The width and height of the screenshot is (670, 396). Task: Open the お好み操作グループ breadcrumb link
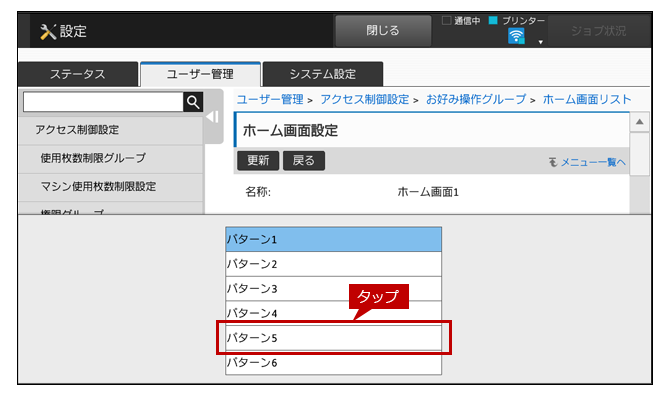476,100
